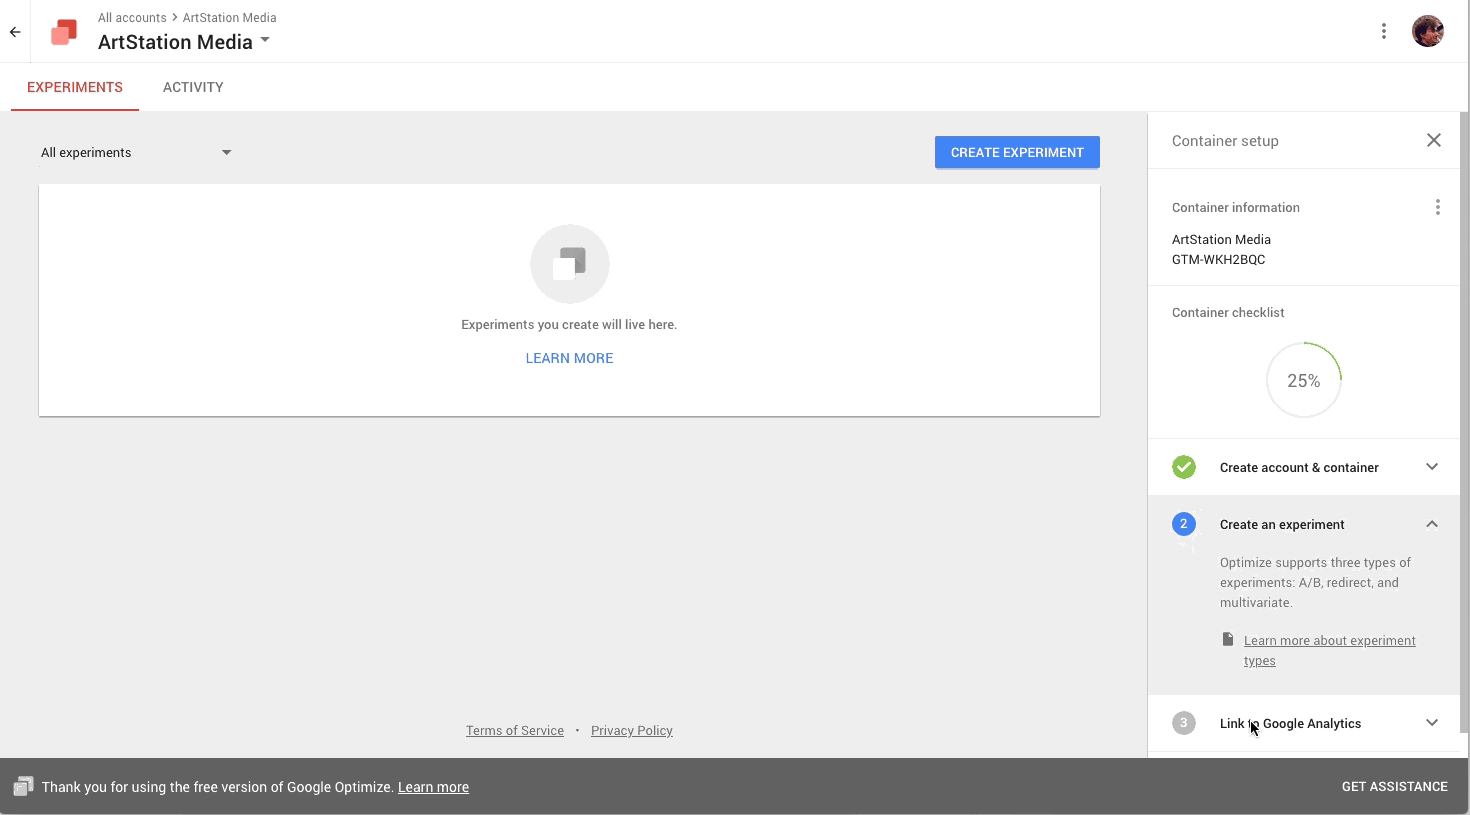This screenshot has height=815, width=1470.
Task: Click Learn more in bottom banner
Action: [433, 787]
